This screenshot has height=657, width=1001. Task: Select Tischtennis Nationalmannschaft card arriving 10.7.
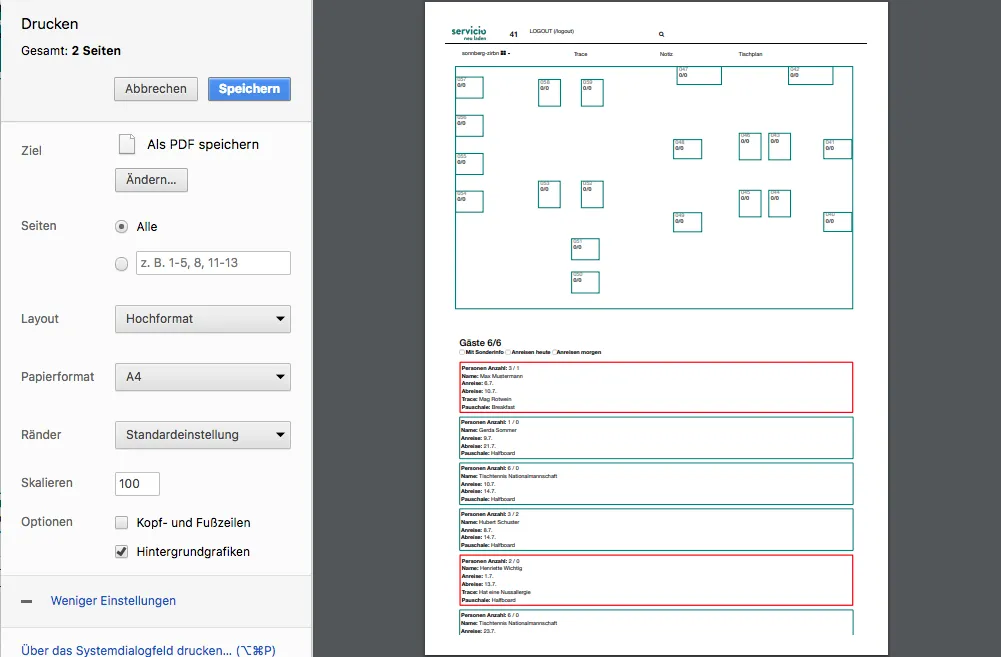coord(656,483)
